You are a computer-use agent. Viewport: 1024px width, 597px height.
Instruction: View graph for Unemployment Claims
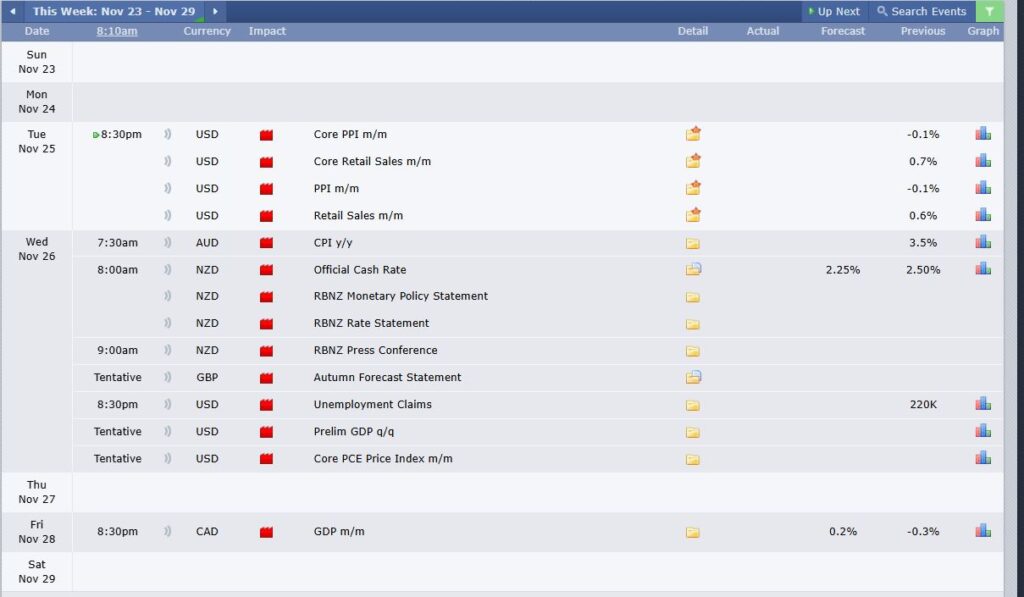click(x=983, y=404)
